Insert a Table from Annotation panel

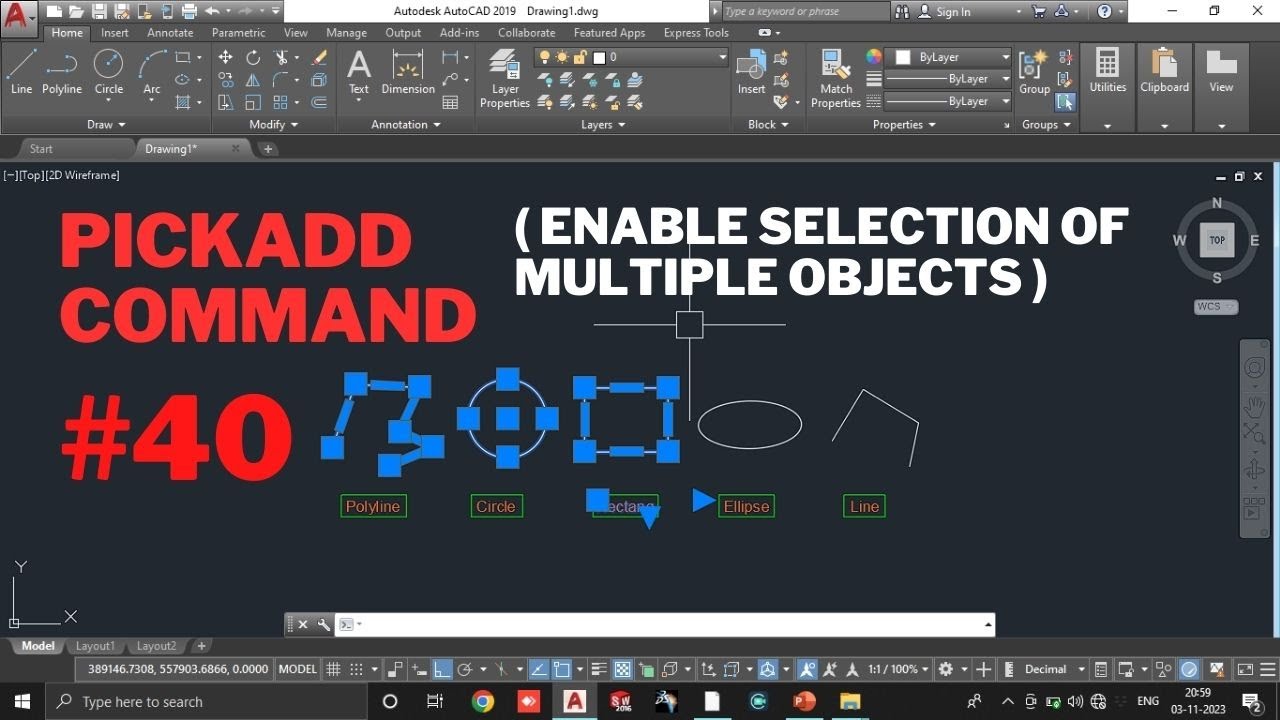(x=450, y=102)
